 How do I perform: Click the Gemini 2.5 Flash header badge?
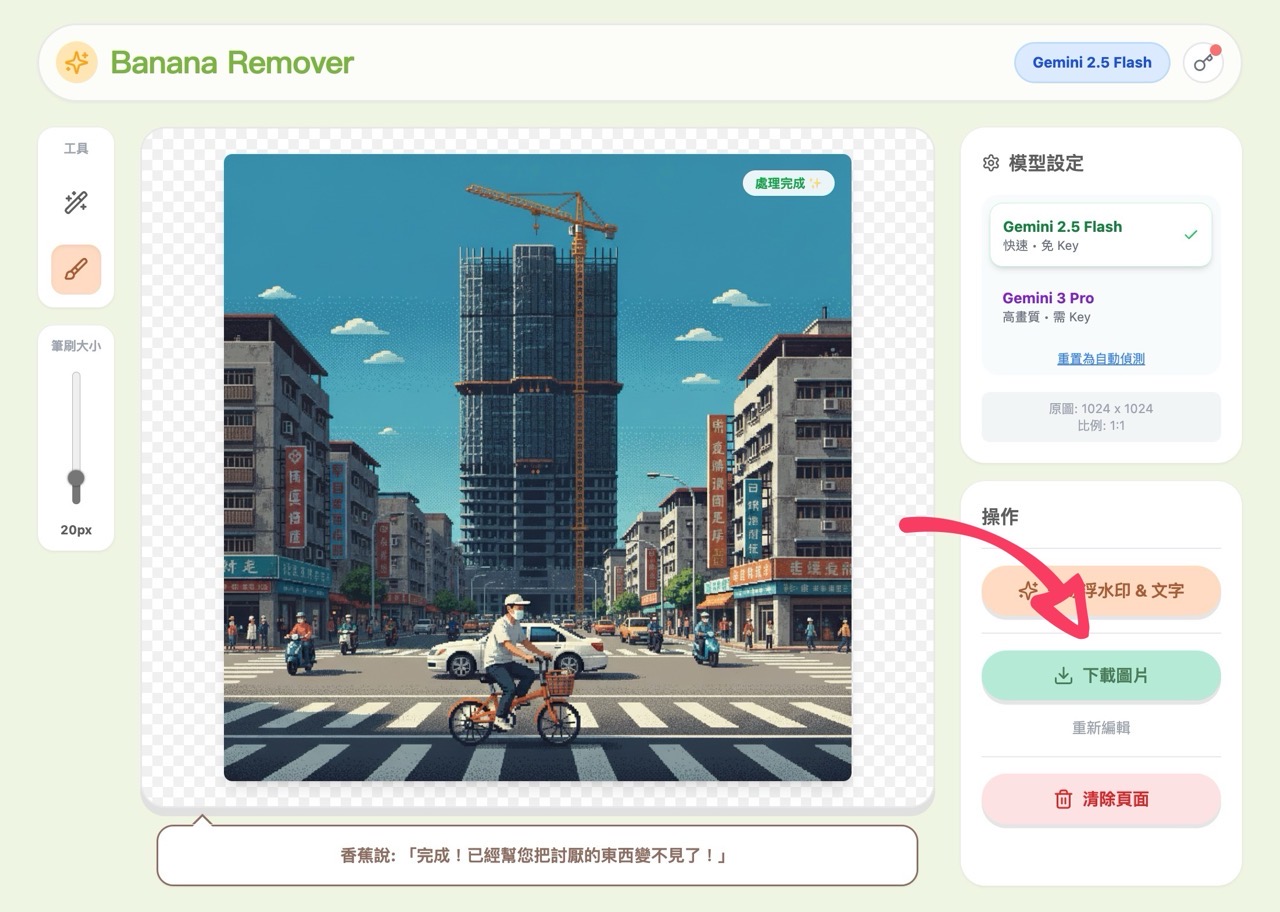1091,62
